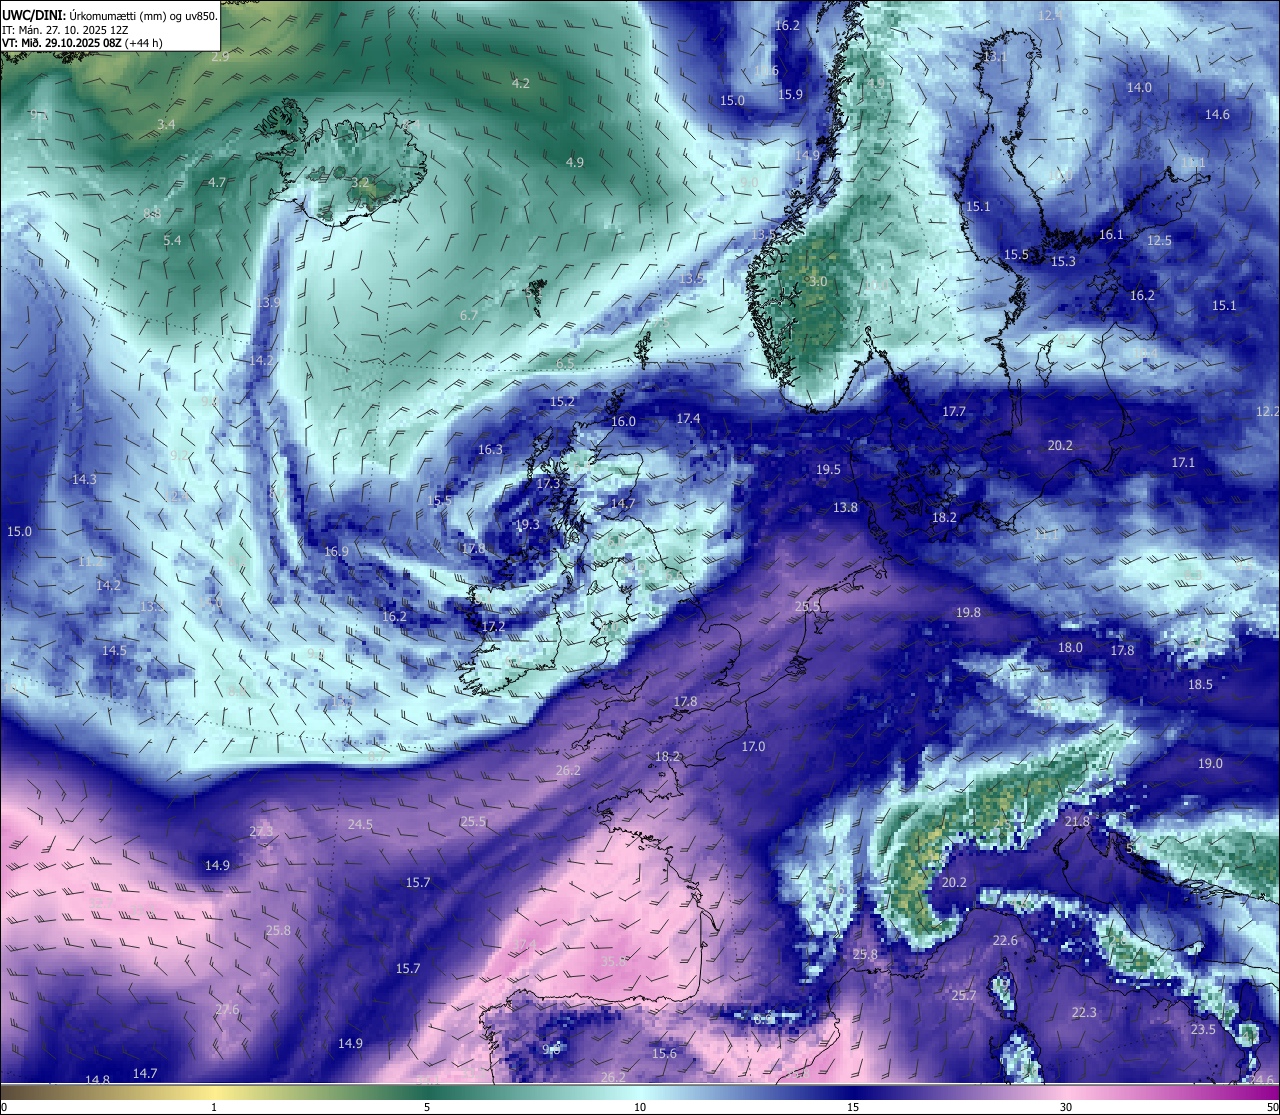Screen dimensions: 1280x1115
Task: Click the 18.5 value on the map
Action: tap(1200, 685)
